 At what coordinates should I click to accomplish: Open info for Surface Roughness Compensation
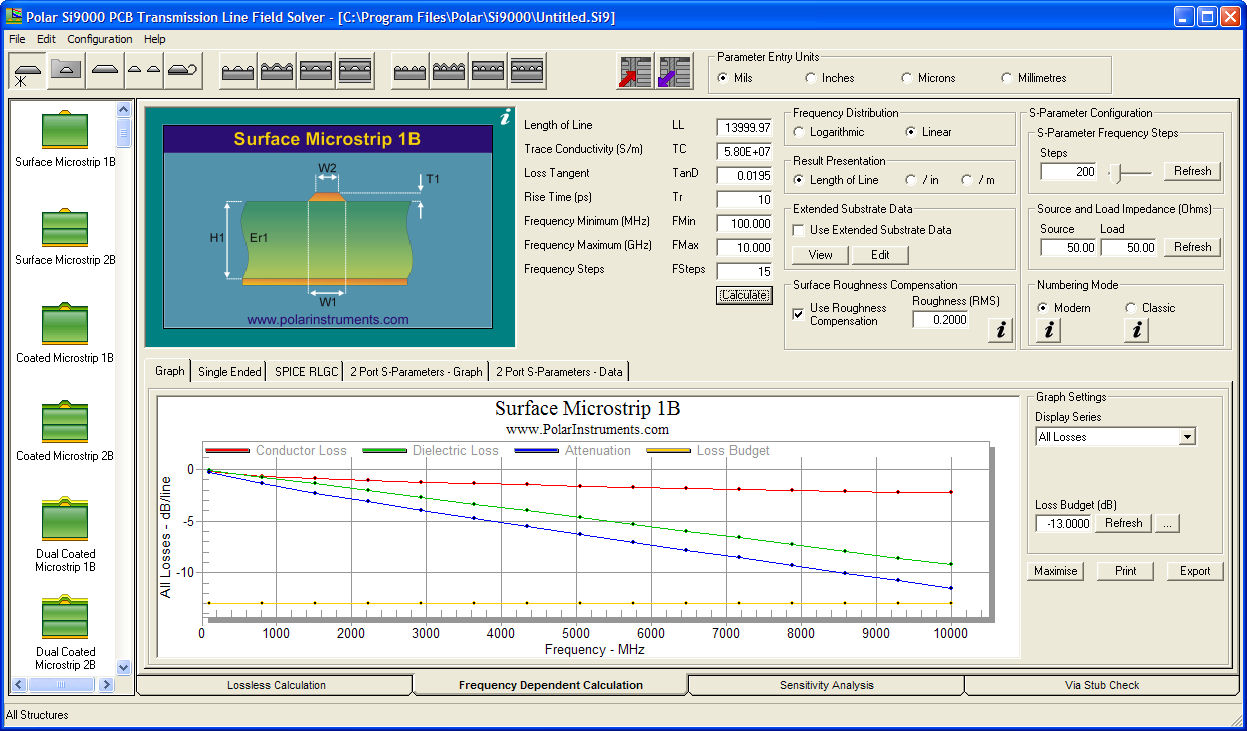(1000, 330)
